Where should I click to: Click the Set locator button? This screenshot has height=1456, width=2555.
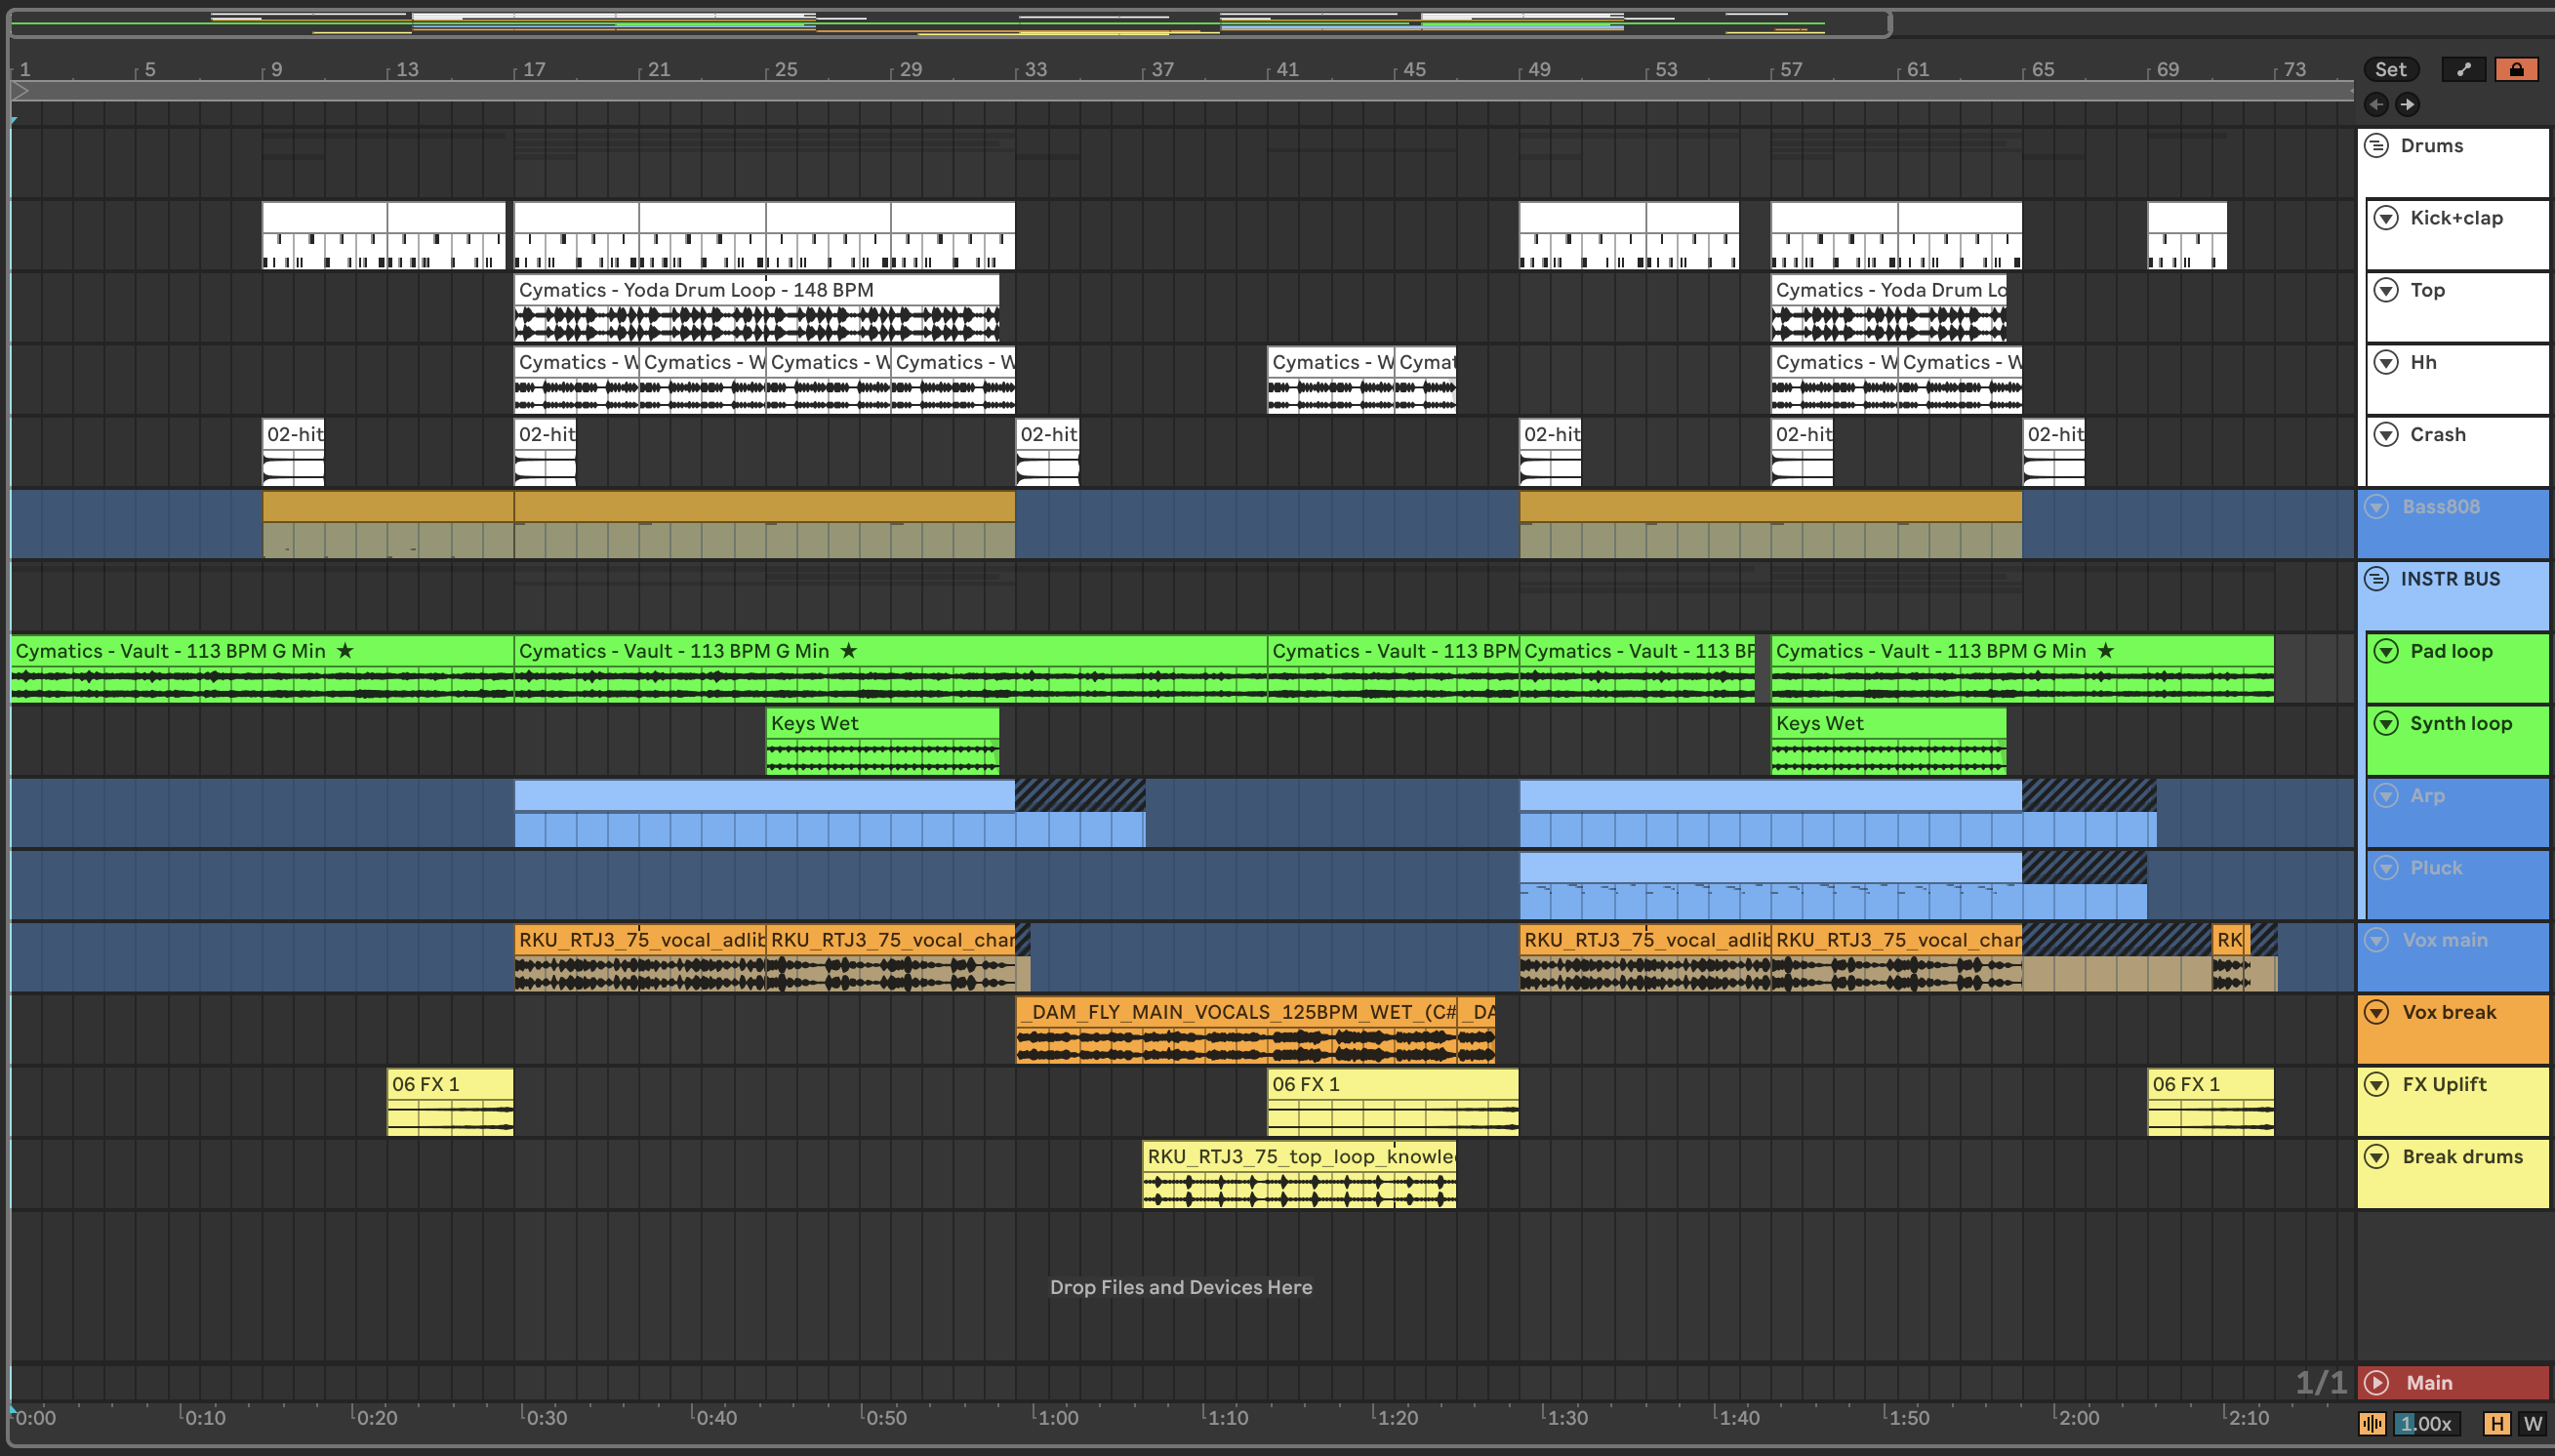tap(2391, 69)
